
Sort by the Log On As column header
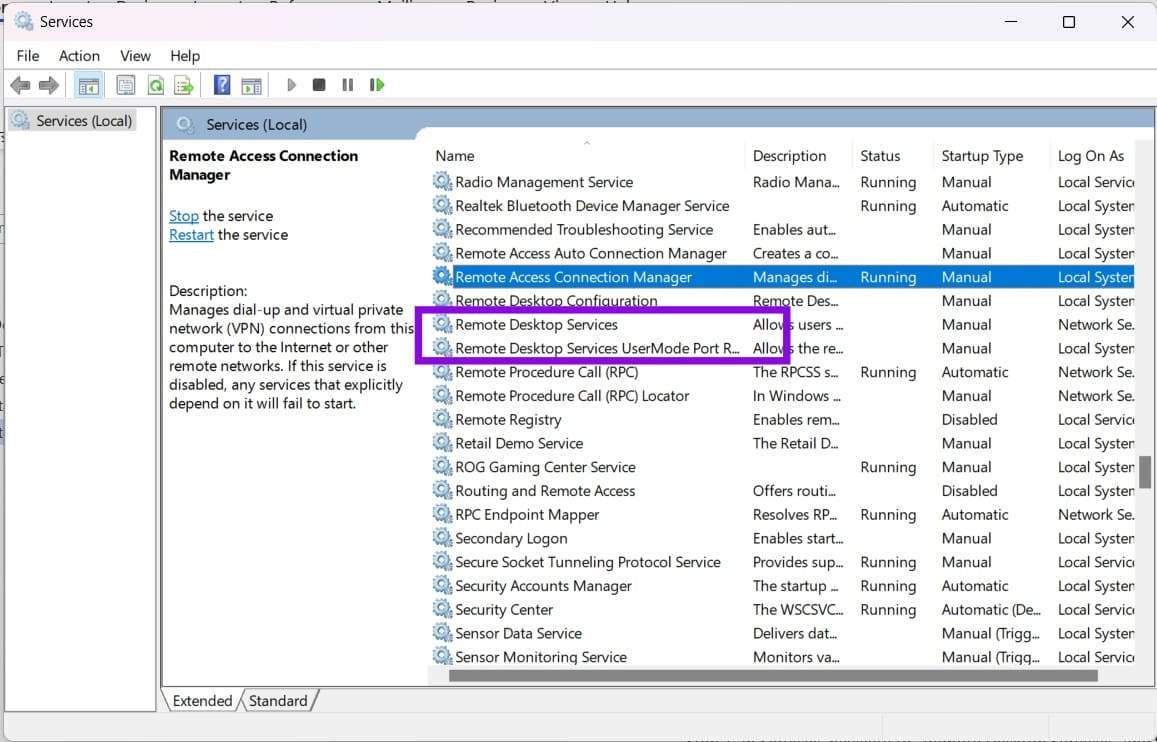pyautogui.click(x=1092, y=156)
